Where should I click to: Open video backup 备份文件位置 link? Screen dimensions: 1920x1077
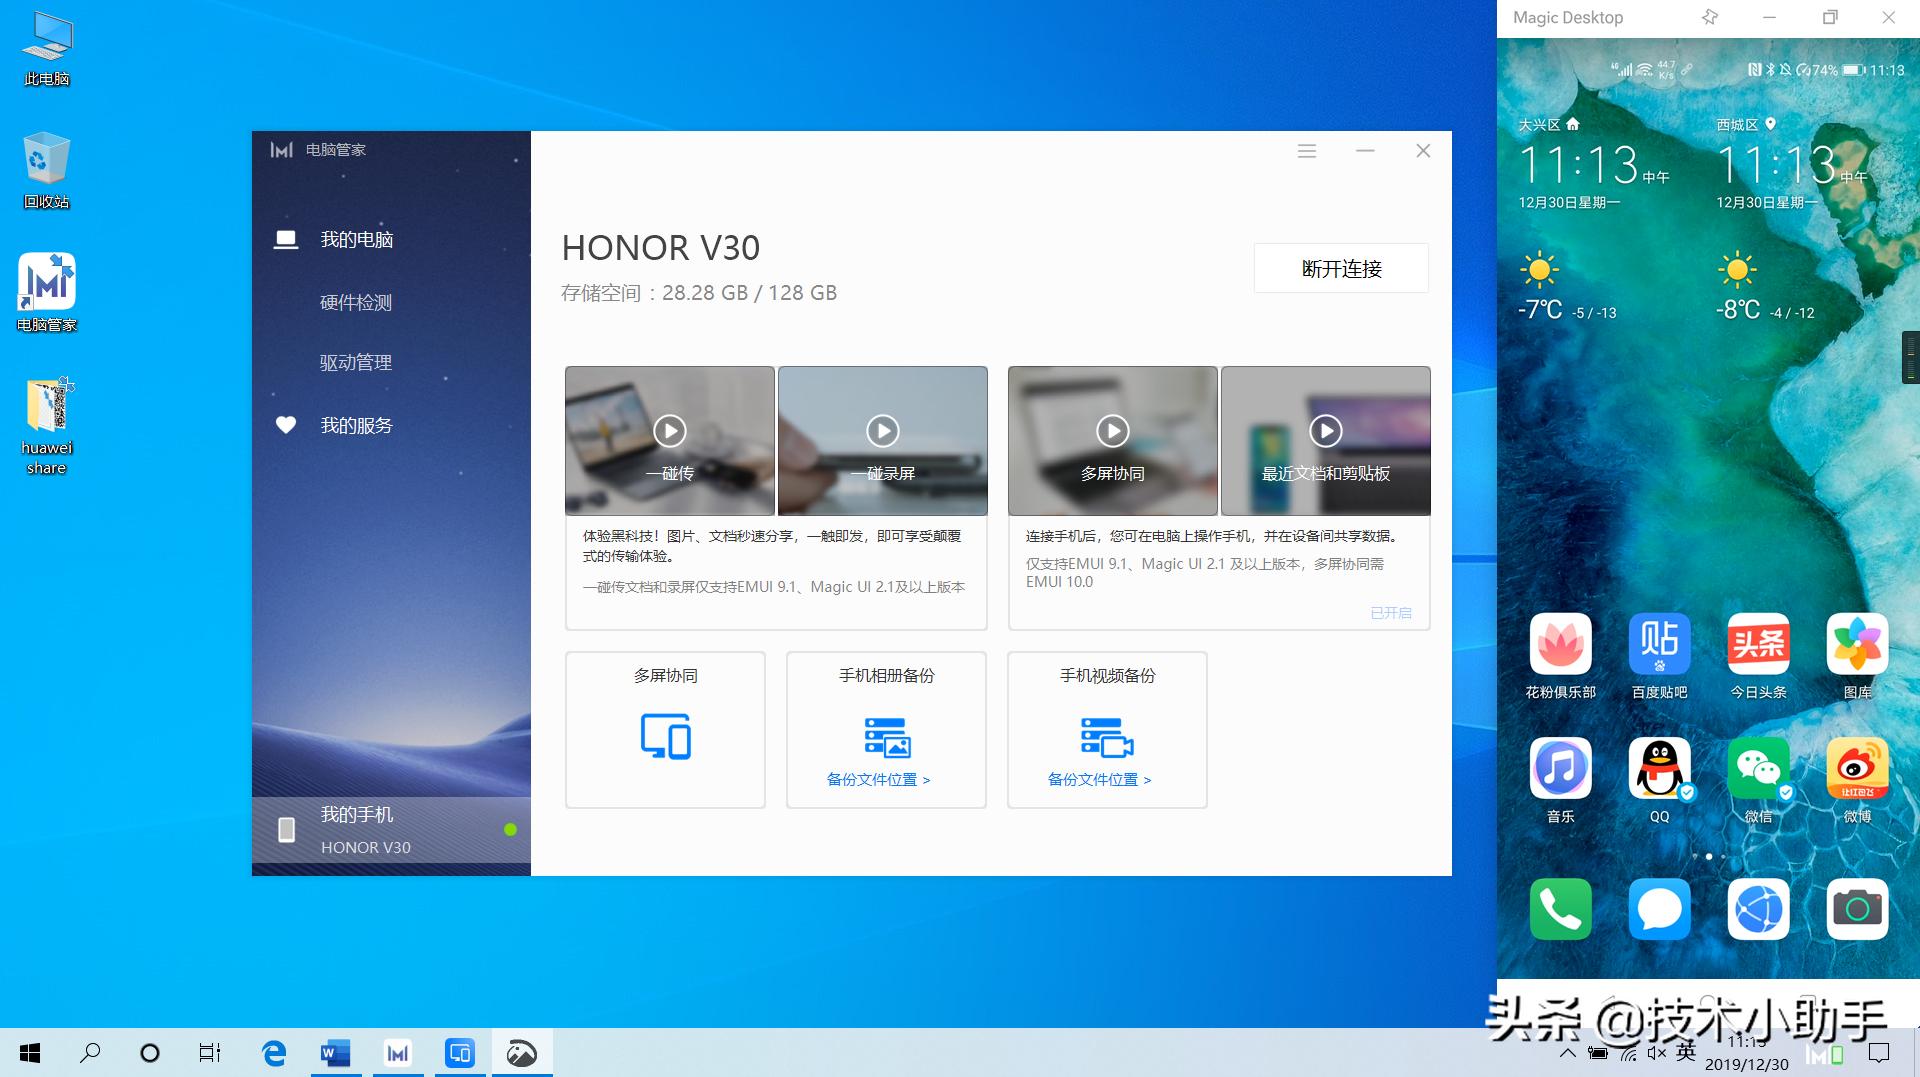1099,780
